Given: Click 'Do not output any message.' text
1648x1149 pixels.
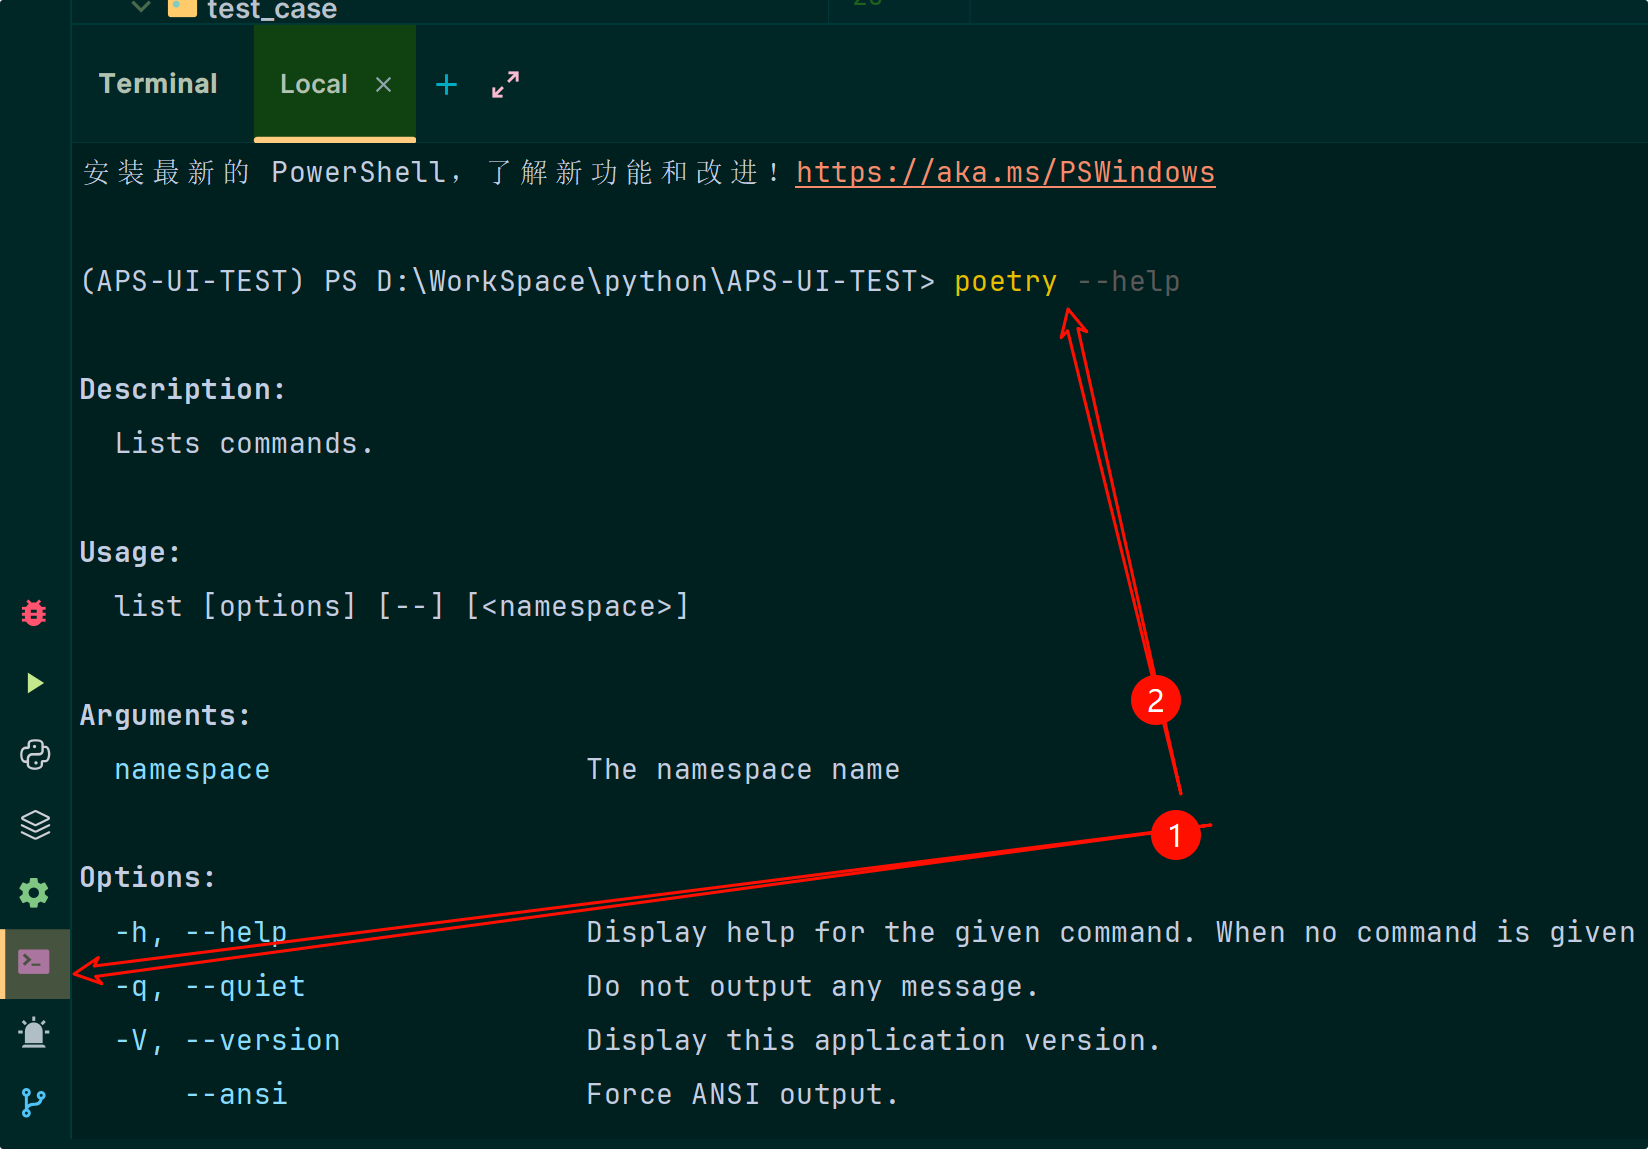Looking at the screenshot, I should [x=812, y=986].
